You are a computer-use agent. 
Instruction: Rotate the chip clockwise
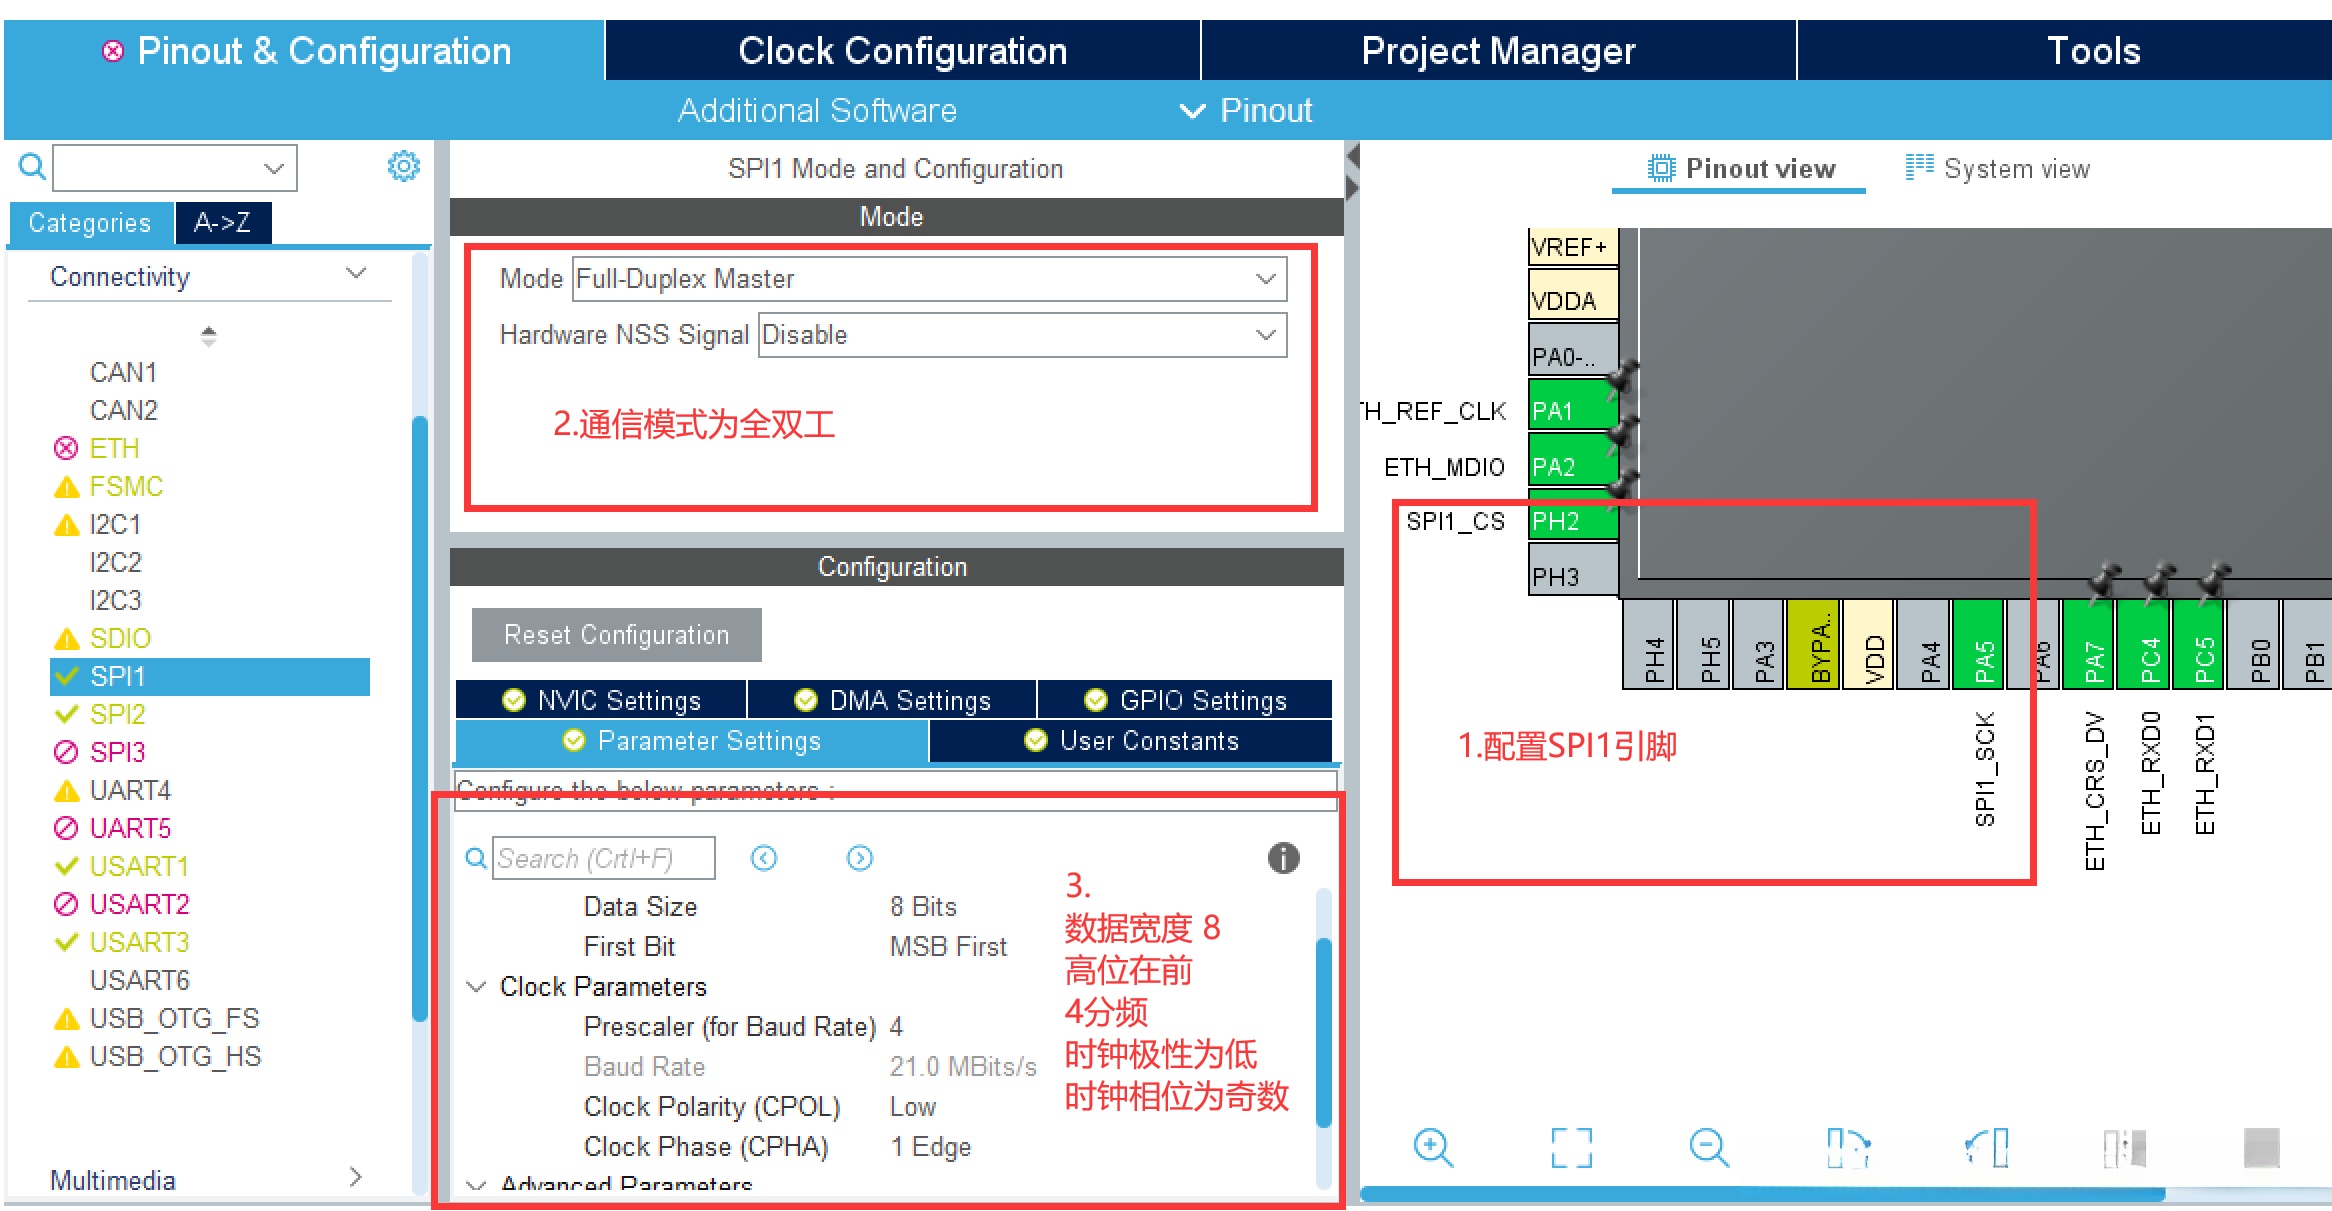pos(1847,1147)
